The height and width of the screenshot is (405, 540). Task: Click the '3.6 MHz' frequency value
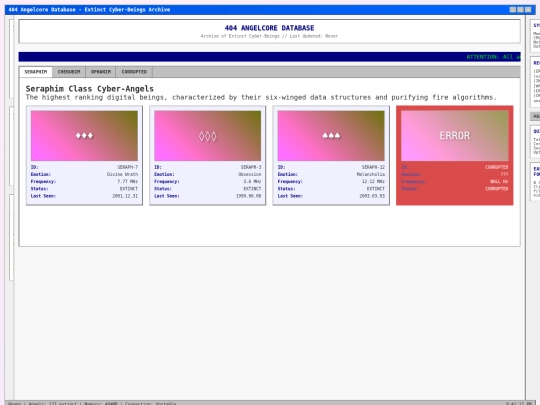point(252,181)
